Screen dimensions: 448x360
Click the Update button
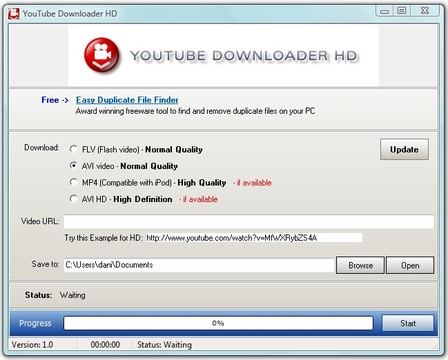(404, 149)
